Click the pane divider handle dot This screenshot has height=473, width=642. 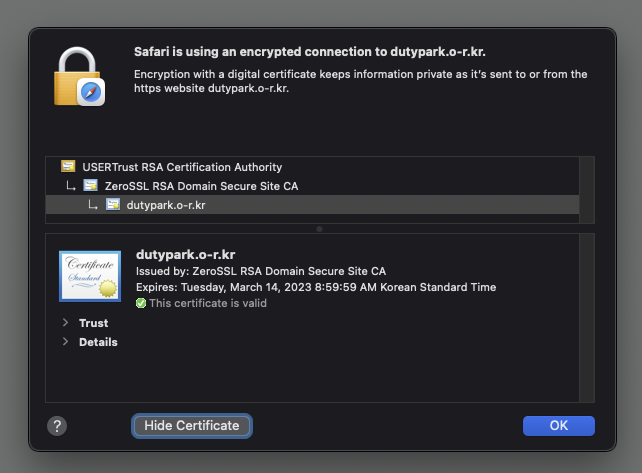coord(319,229)
